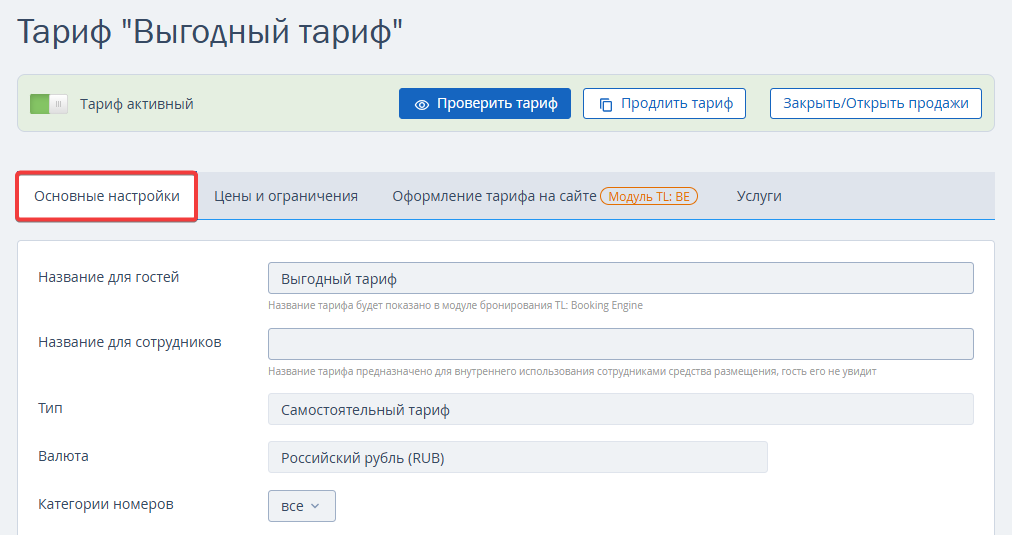The height and width of the screenshot is (535, 1012).
Task: Click the eye icon in Проверить тариф
Action: click(x=422, y=104)
